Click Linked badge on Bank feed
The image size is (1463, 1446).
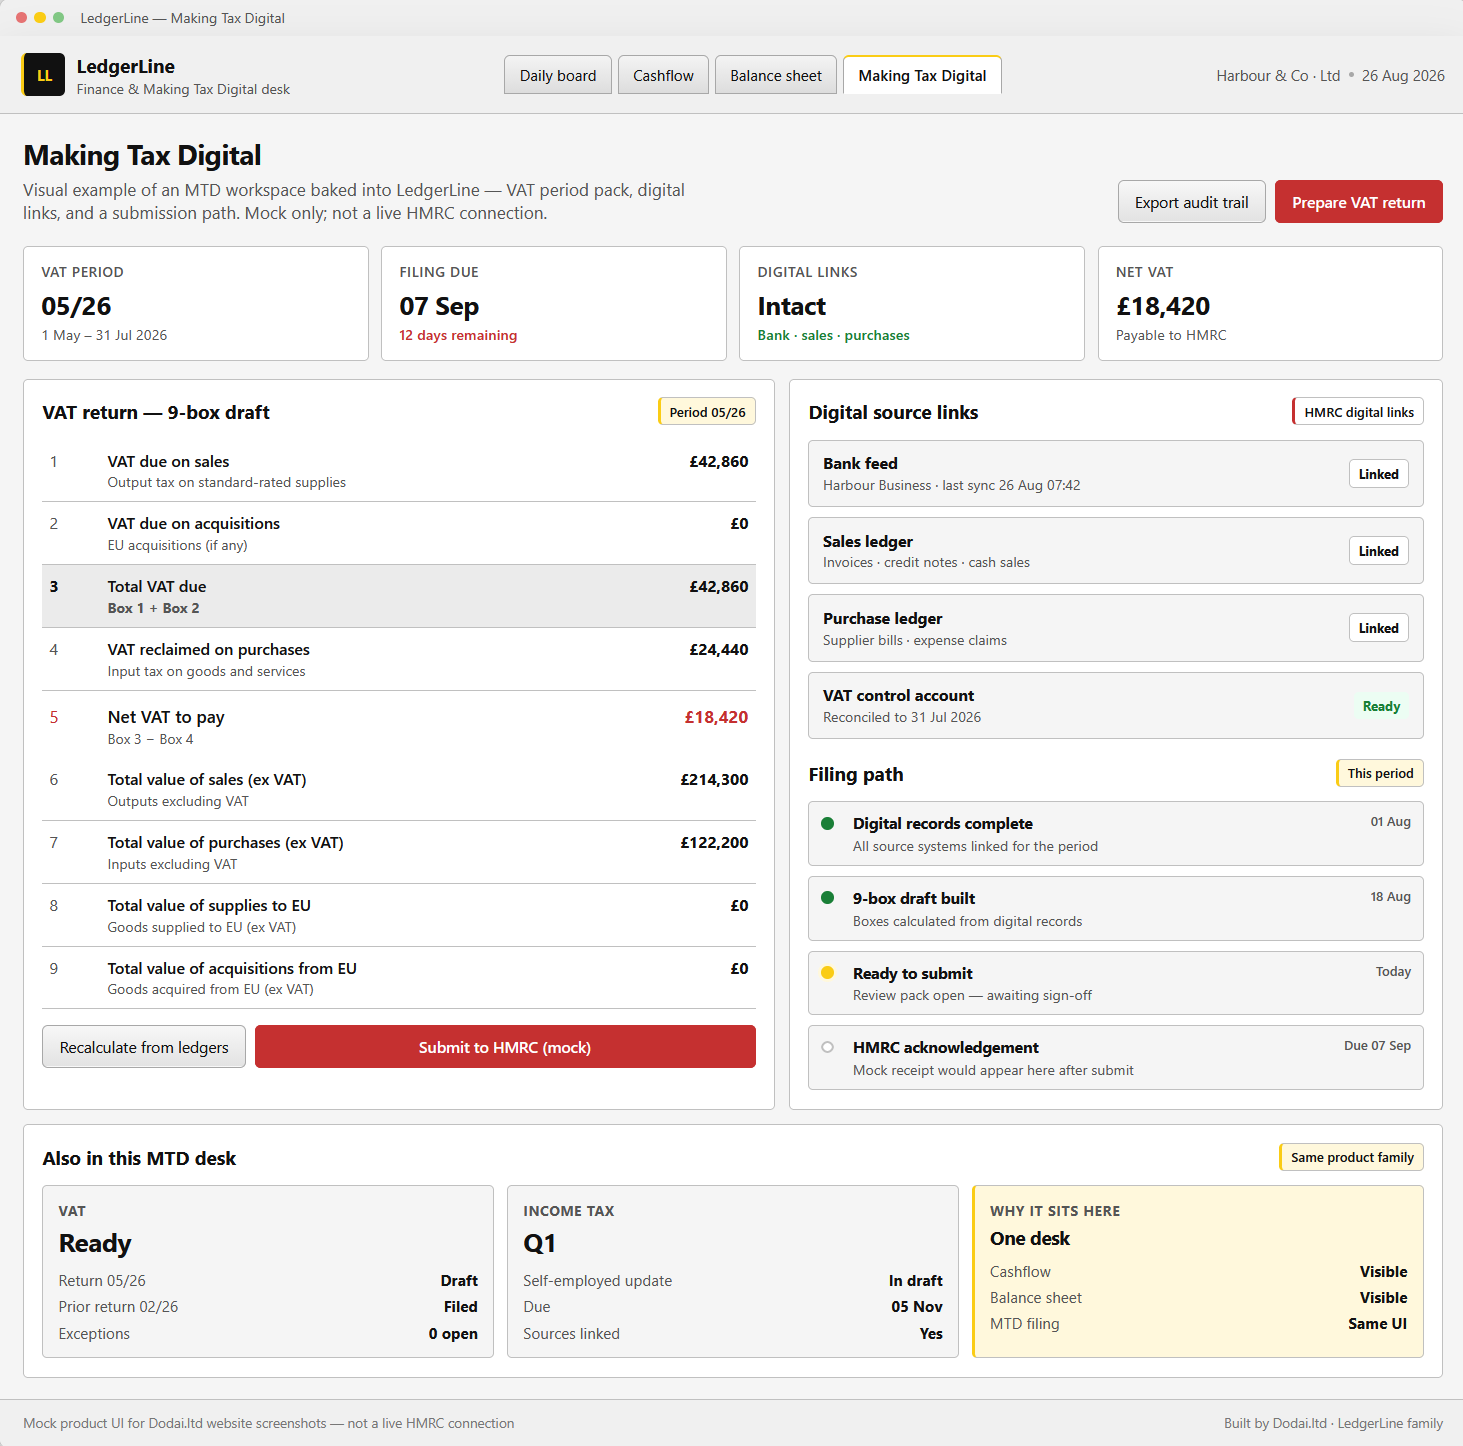pyautogui.click(x=1378, y=474)
